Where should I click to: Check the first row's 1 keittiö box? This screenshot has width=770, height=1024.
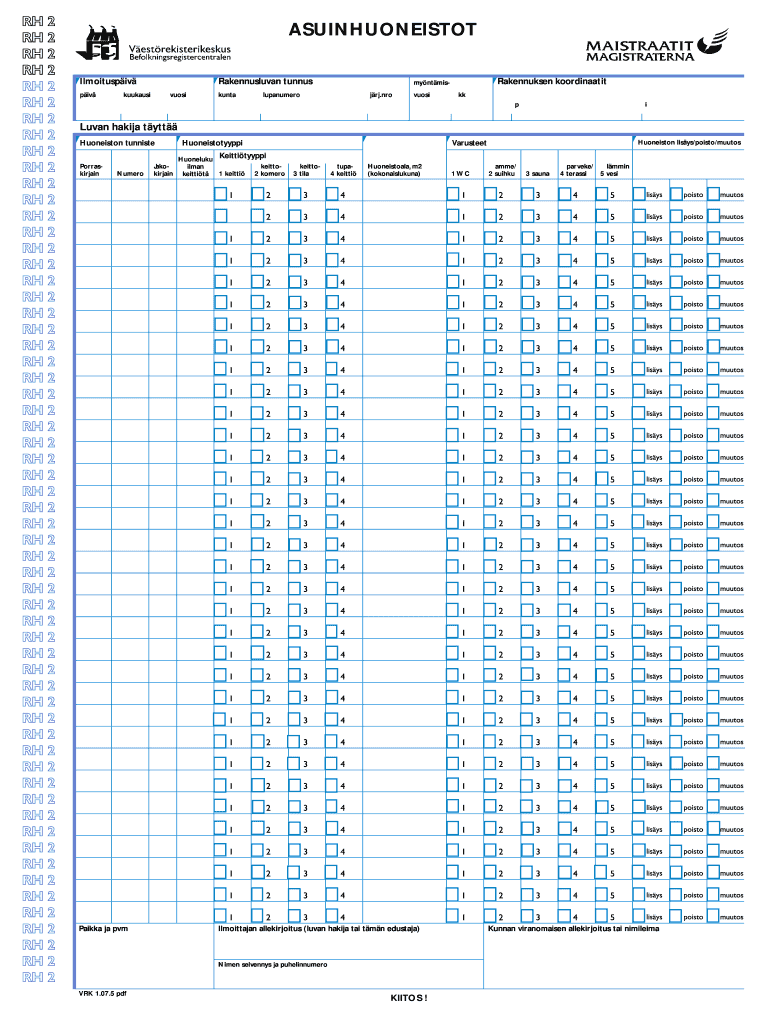[x=221, y=193]
